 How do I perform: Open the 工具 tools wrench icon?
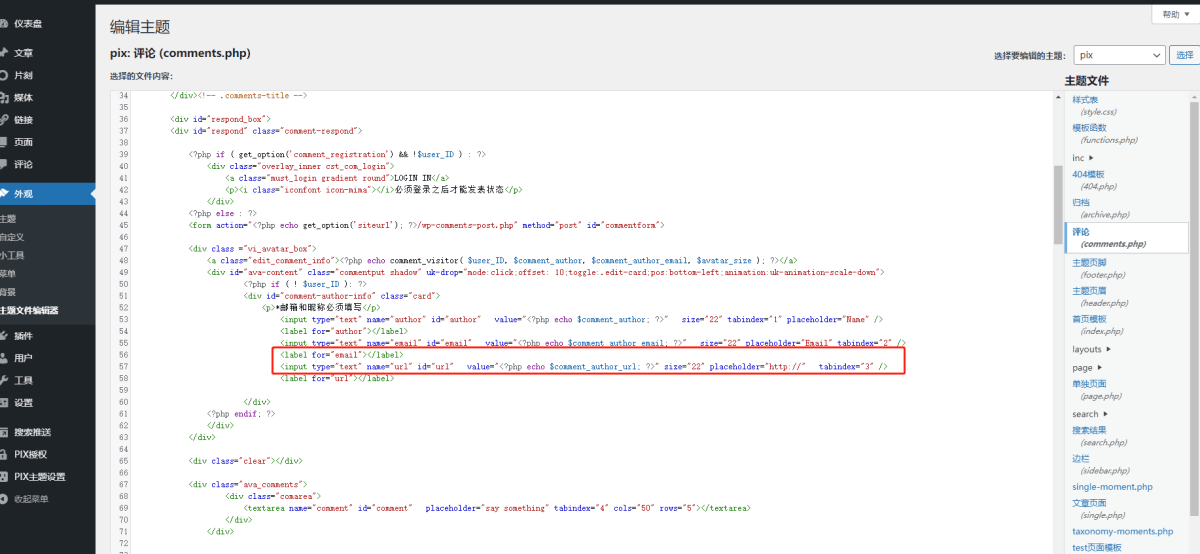pyautogui.click(x=5, y=381)
